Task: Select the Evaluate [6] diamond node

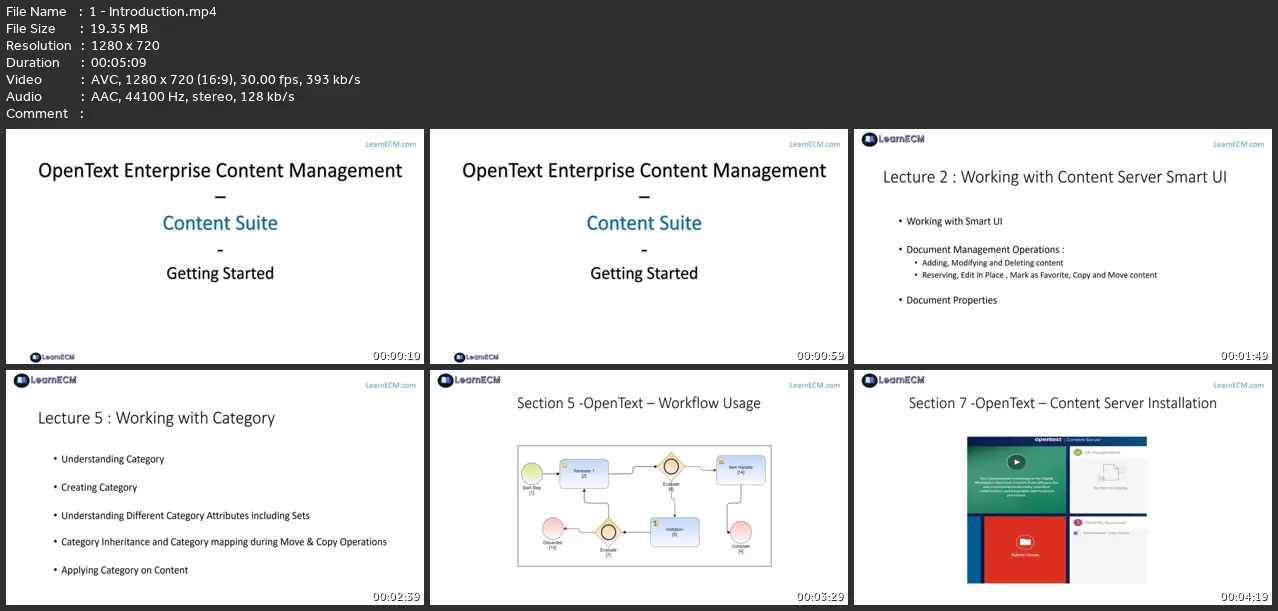Action: pos(671,466)
